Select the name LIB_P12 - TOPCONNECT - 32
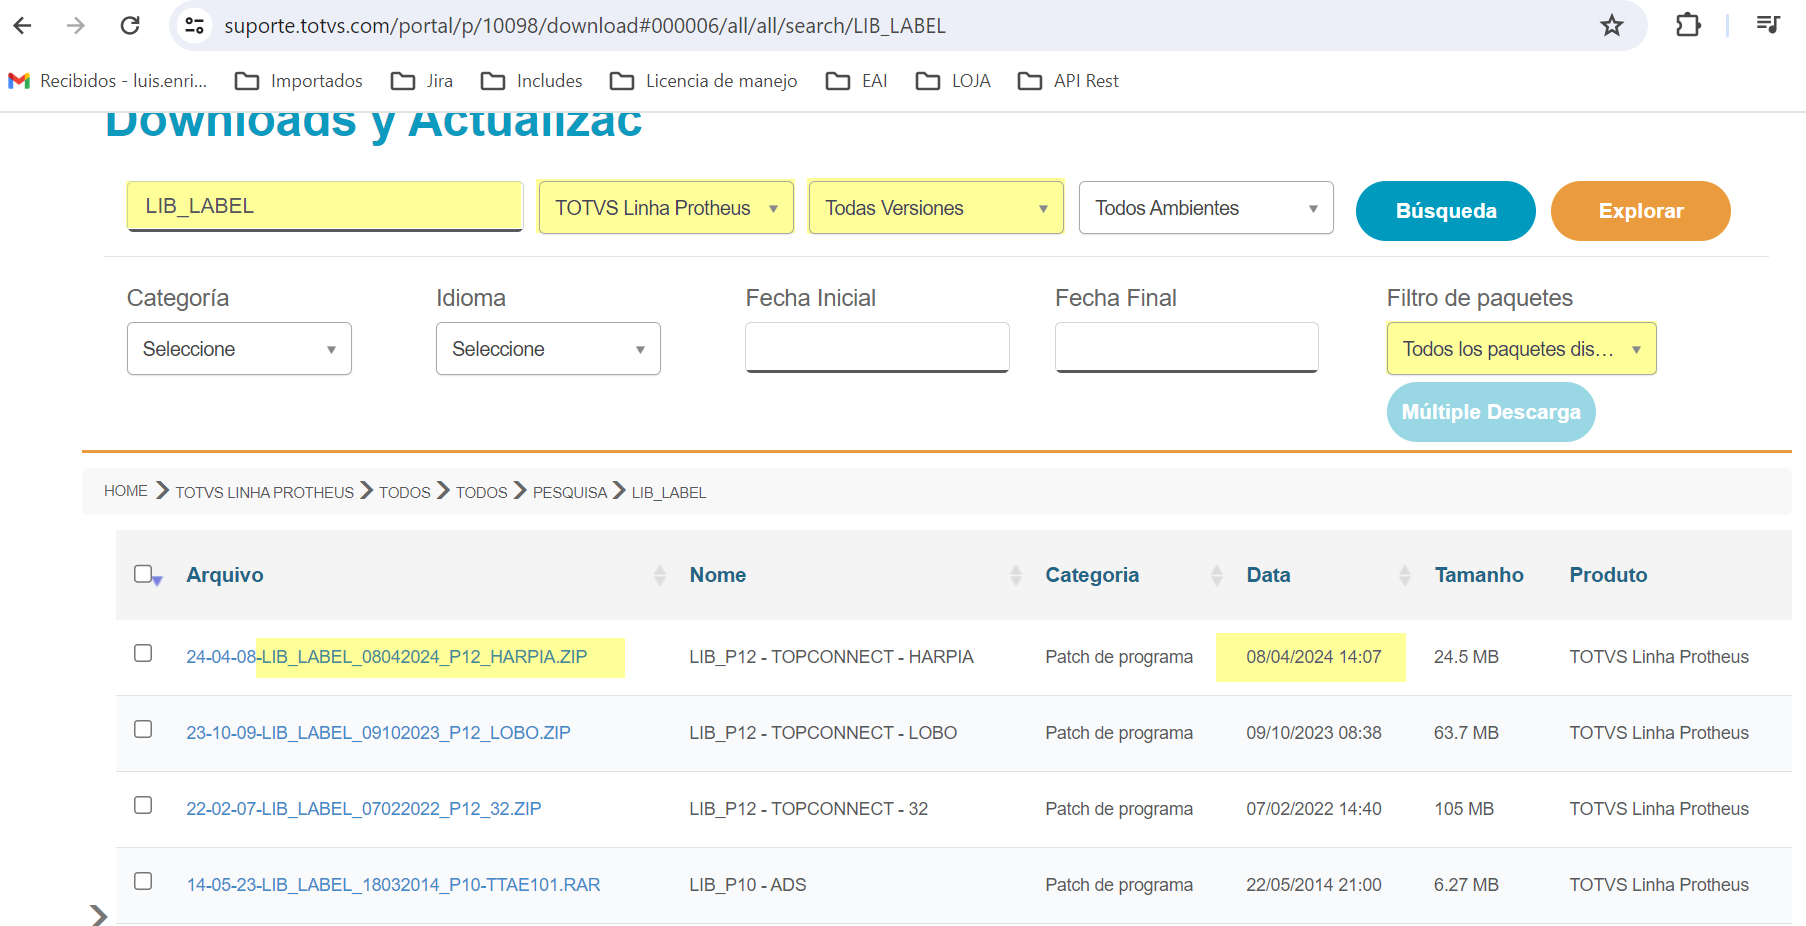1806x926 pixels. 809,809
